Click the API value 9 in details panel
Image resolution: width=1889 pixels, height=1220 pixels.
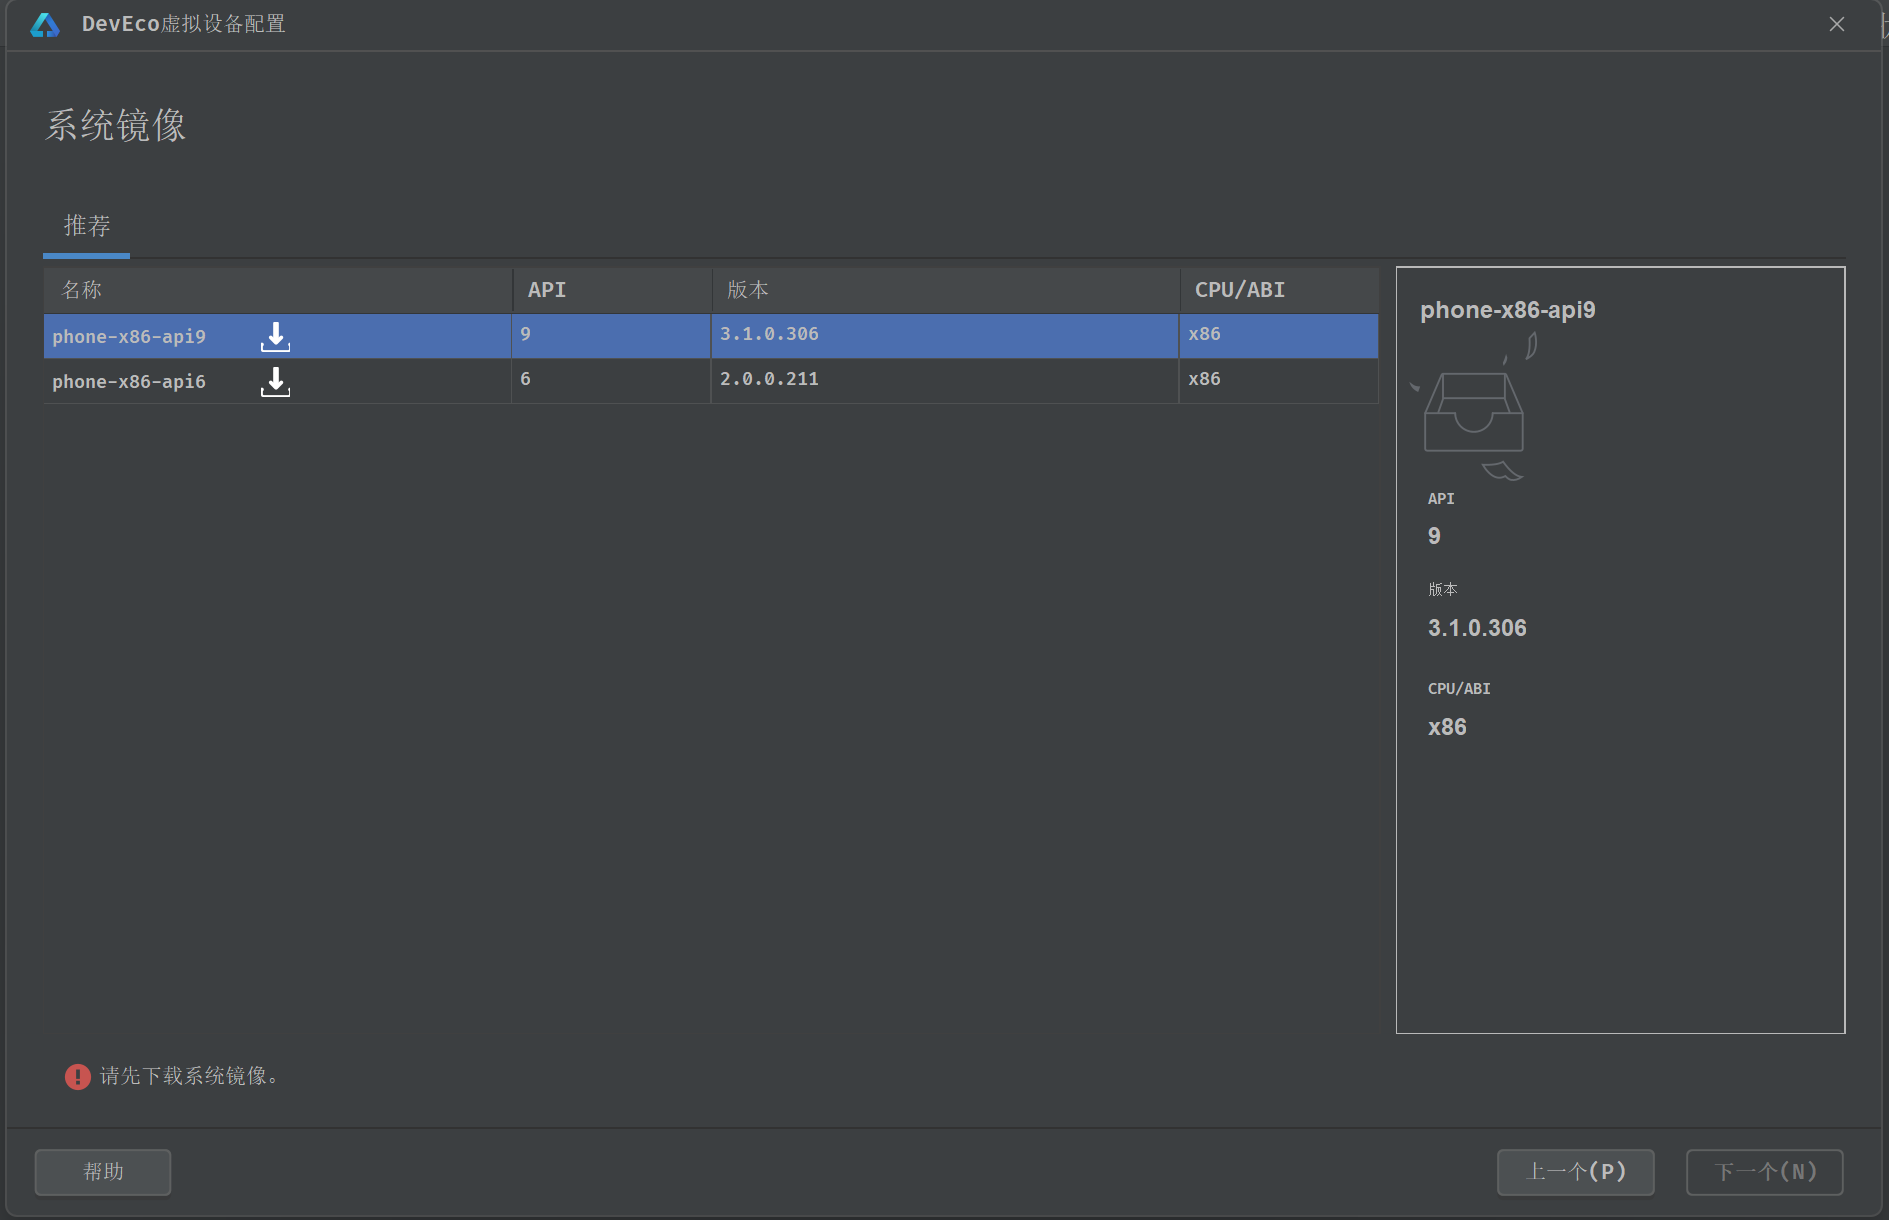tap(1434, 536)
